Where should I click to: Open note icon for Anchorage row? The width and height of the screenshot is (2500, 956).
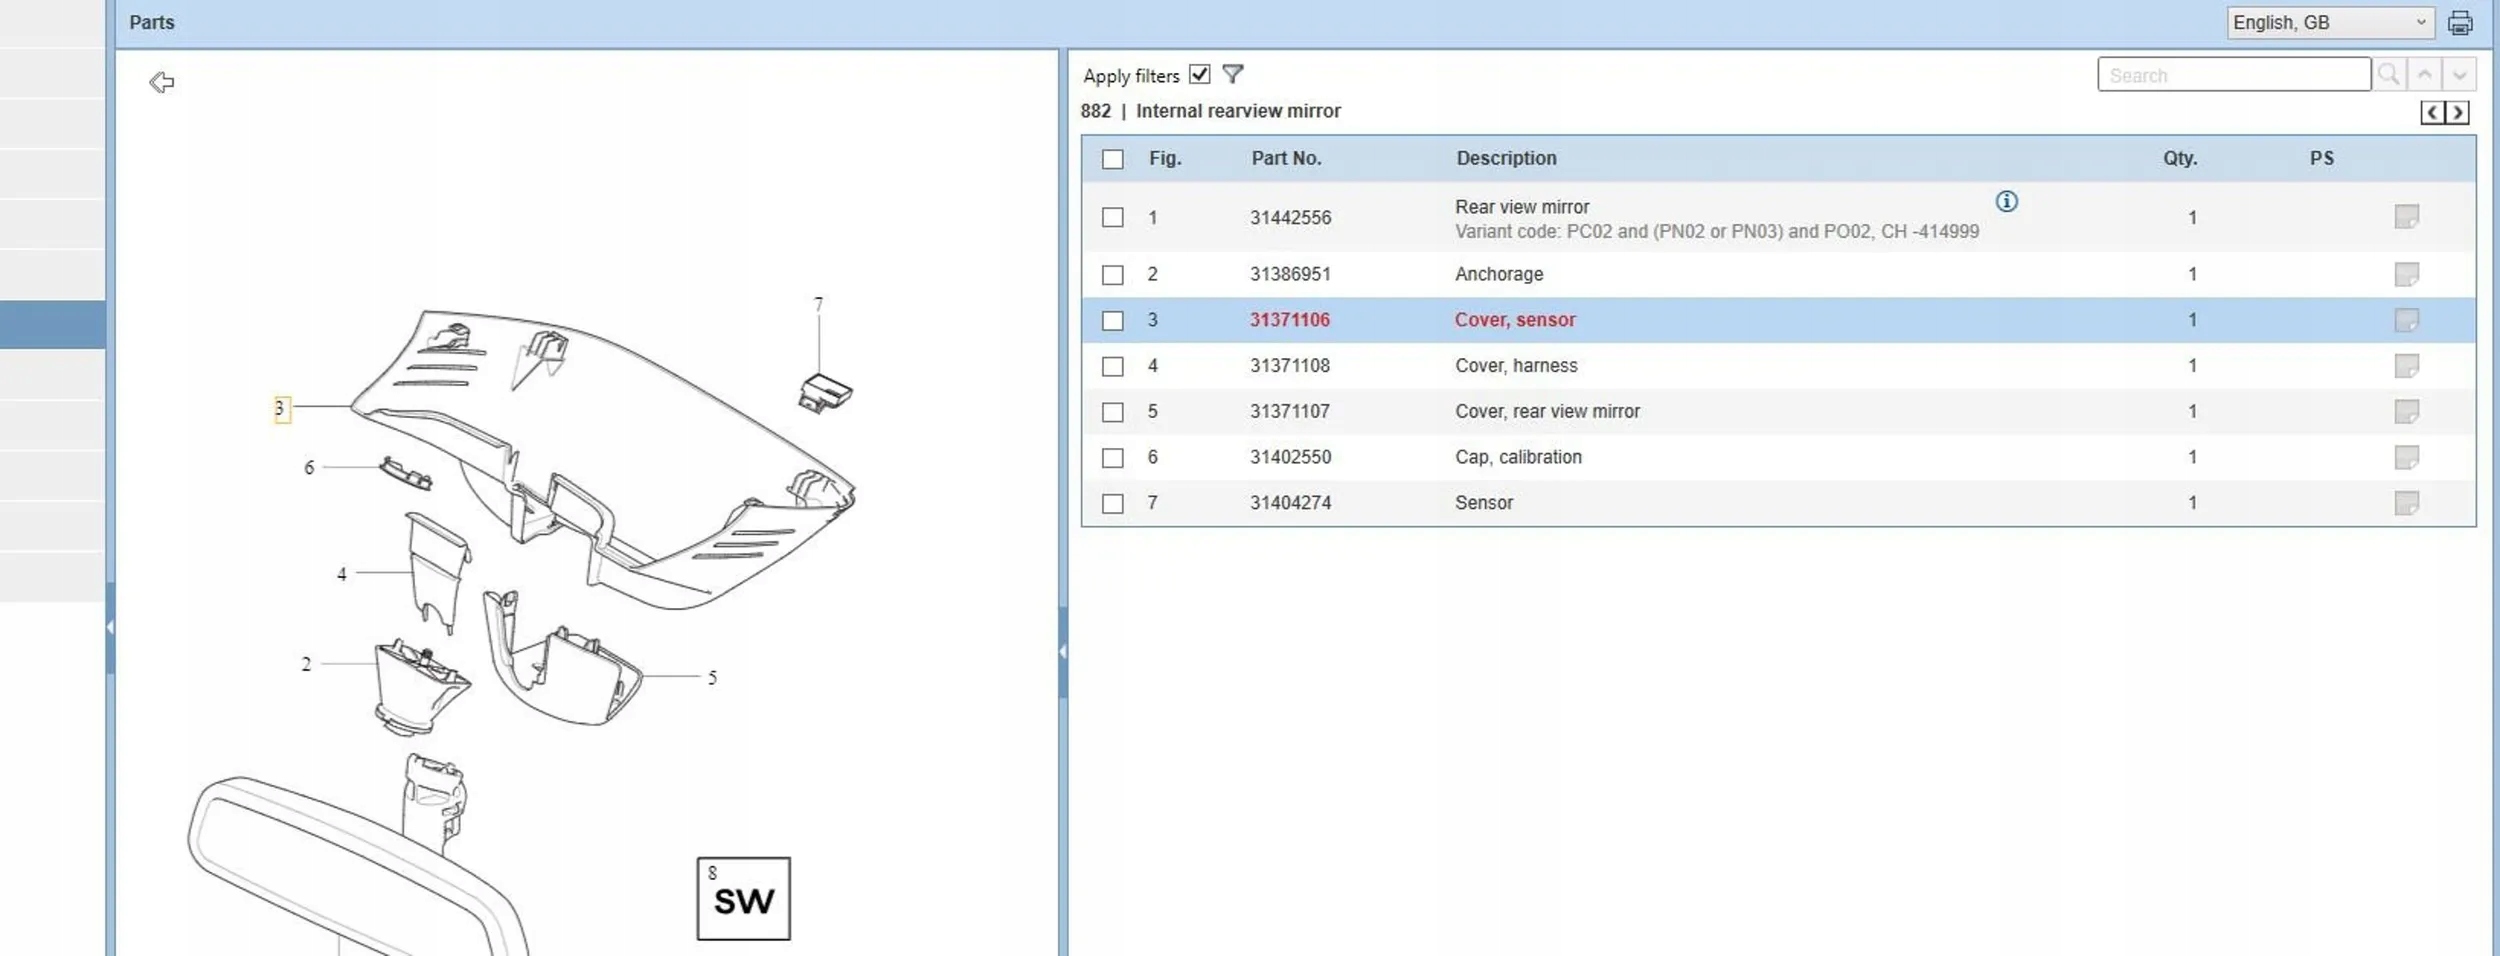(2406, 274)
